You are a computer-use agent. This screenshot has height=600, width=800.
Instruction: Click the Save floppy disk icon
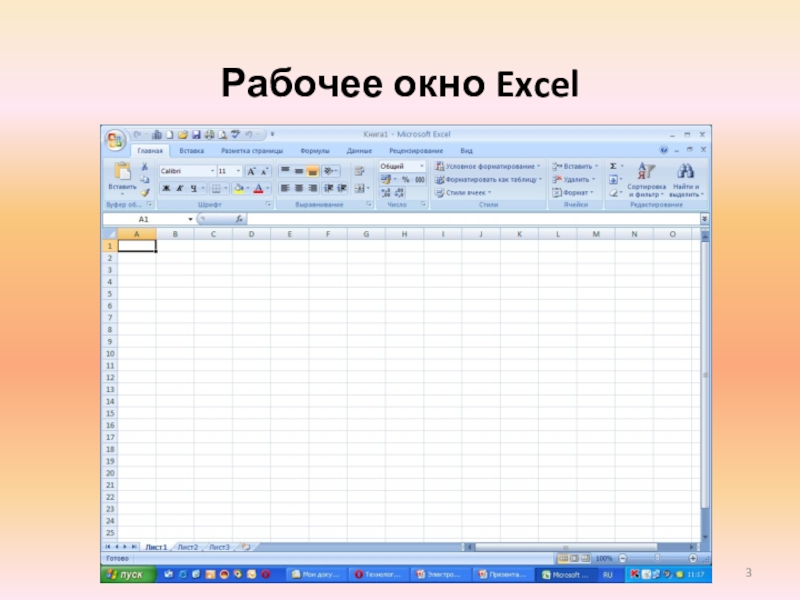[x=196, y=135]
